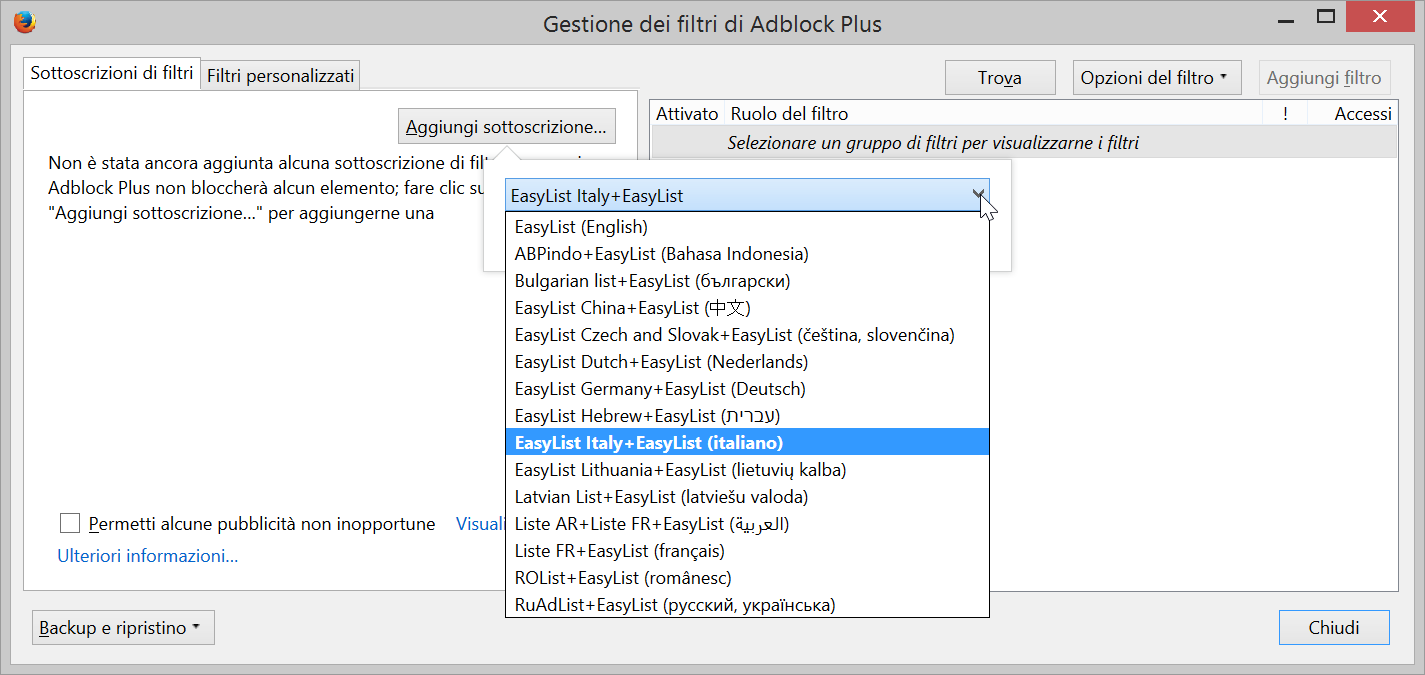
Task: Pick EasyList Hebrew+EasyList option
Action: pyautogui.click(x=747, y=416)
